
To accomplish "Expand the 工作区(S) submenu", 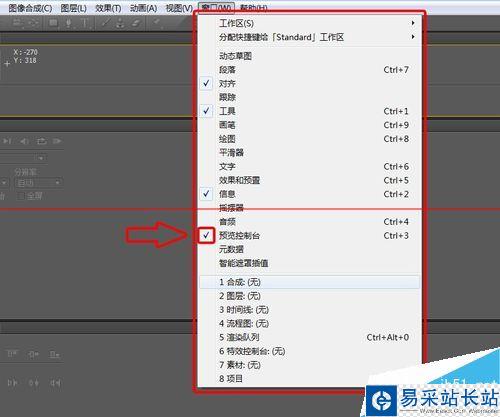I will [310, 23].
